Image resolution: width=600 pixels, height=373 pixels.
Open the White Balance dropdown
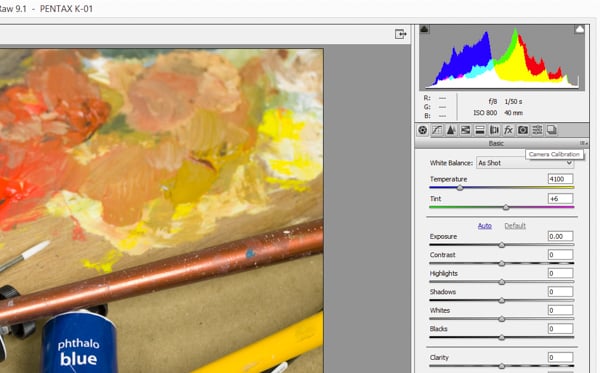pos(525,163)
